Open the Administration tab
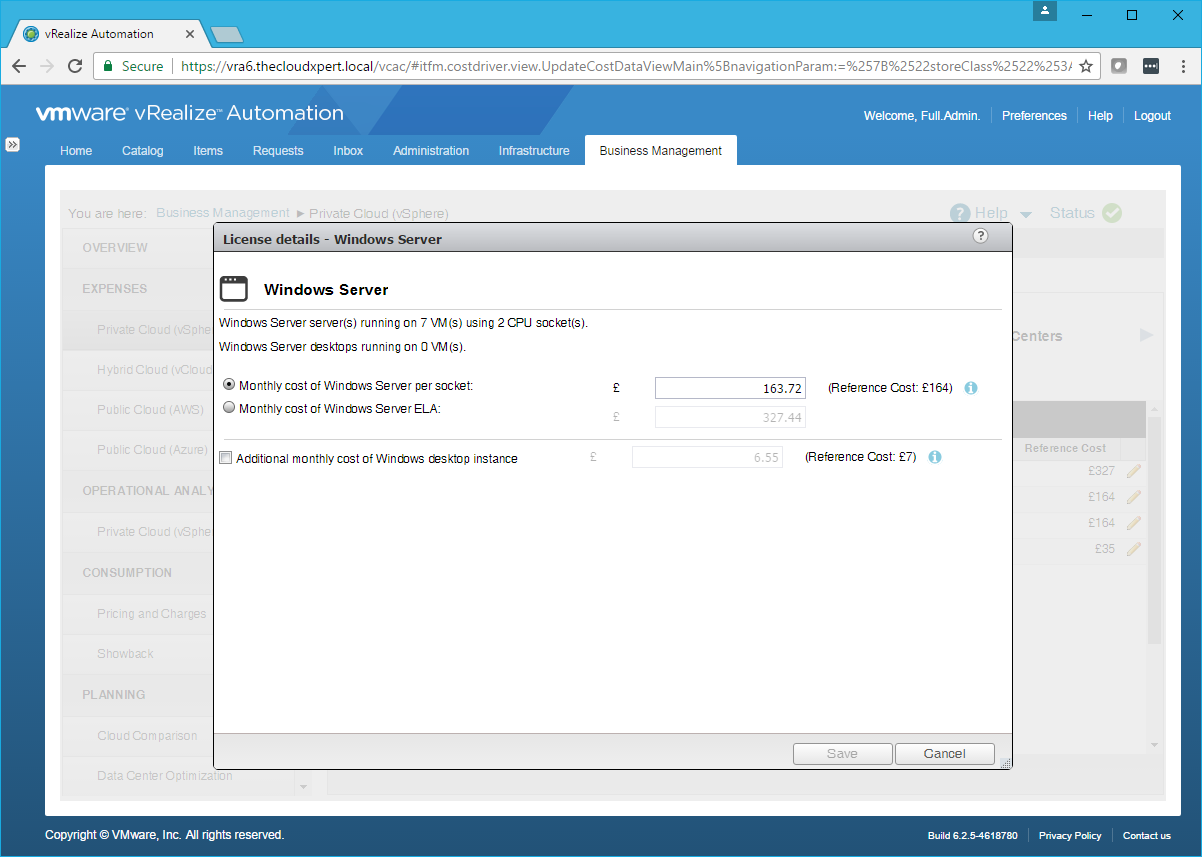 point(431,151)
